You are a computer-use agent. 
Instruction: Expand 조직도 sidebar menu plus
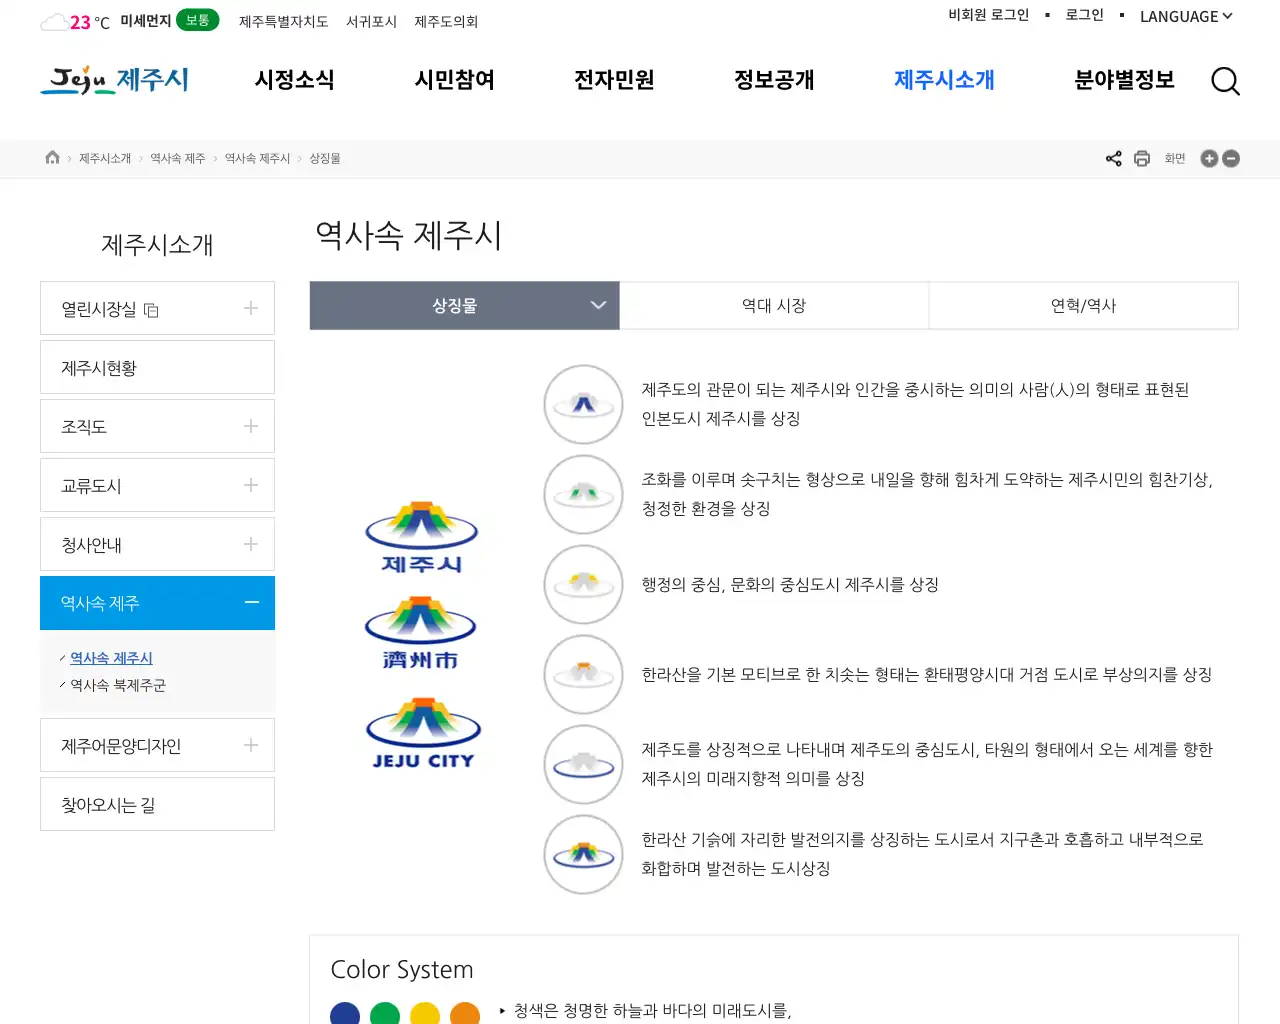[251, 426]
